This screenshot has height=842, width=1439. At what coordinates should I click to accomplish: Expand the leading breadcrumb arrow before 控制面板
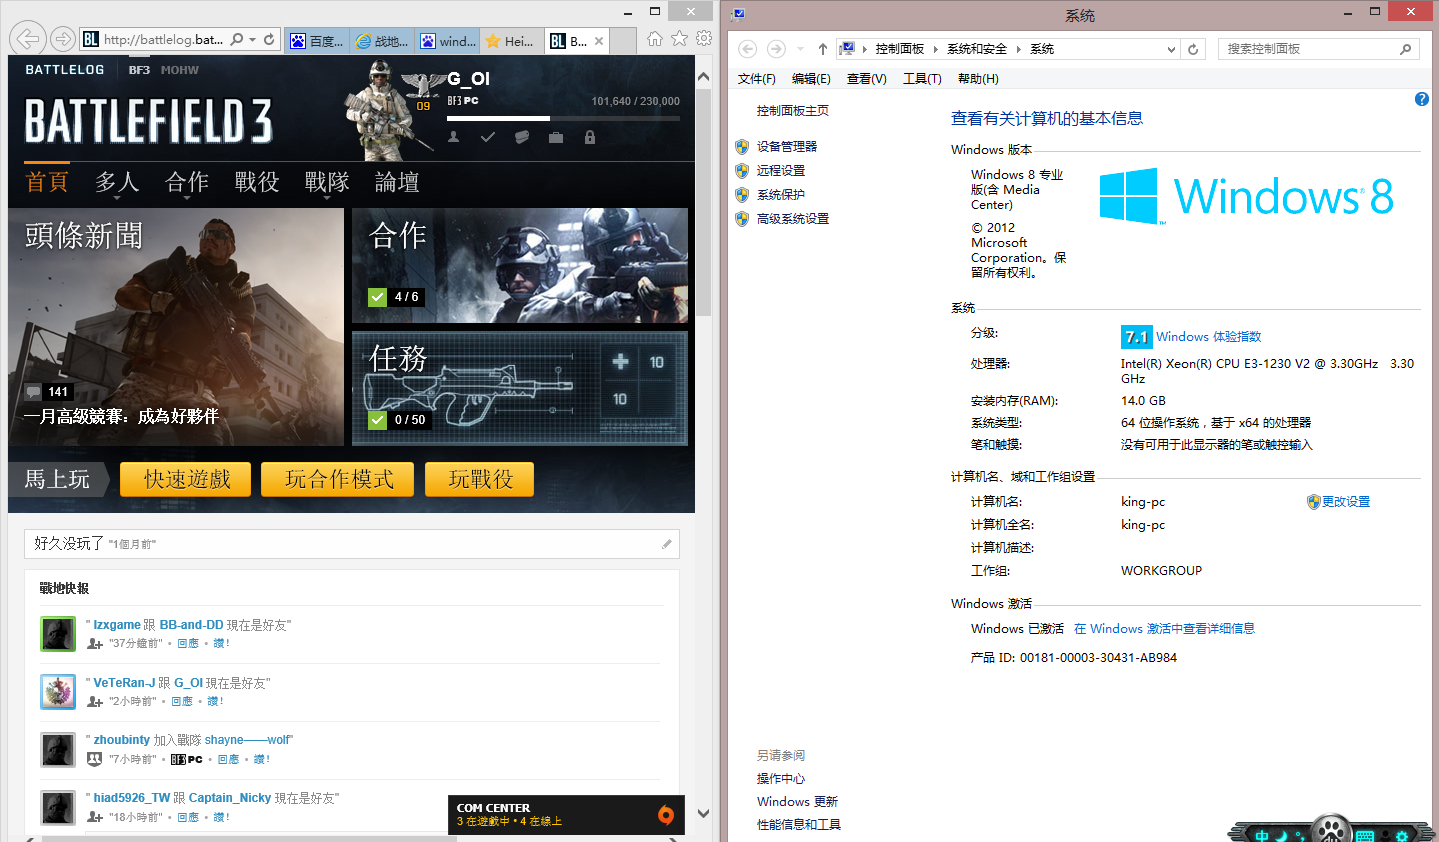(x=865, y=49)
